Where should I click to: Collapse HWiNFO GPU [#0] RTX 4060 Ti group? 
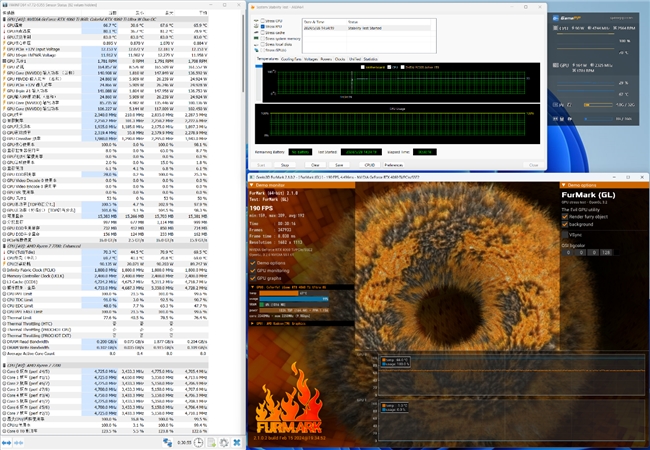[4, 19]
